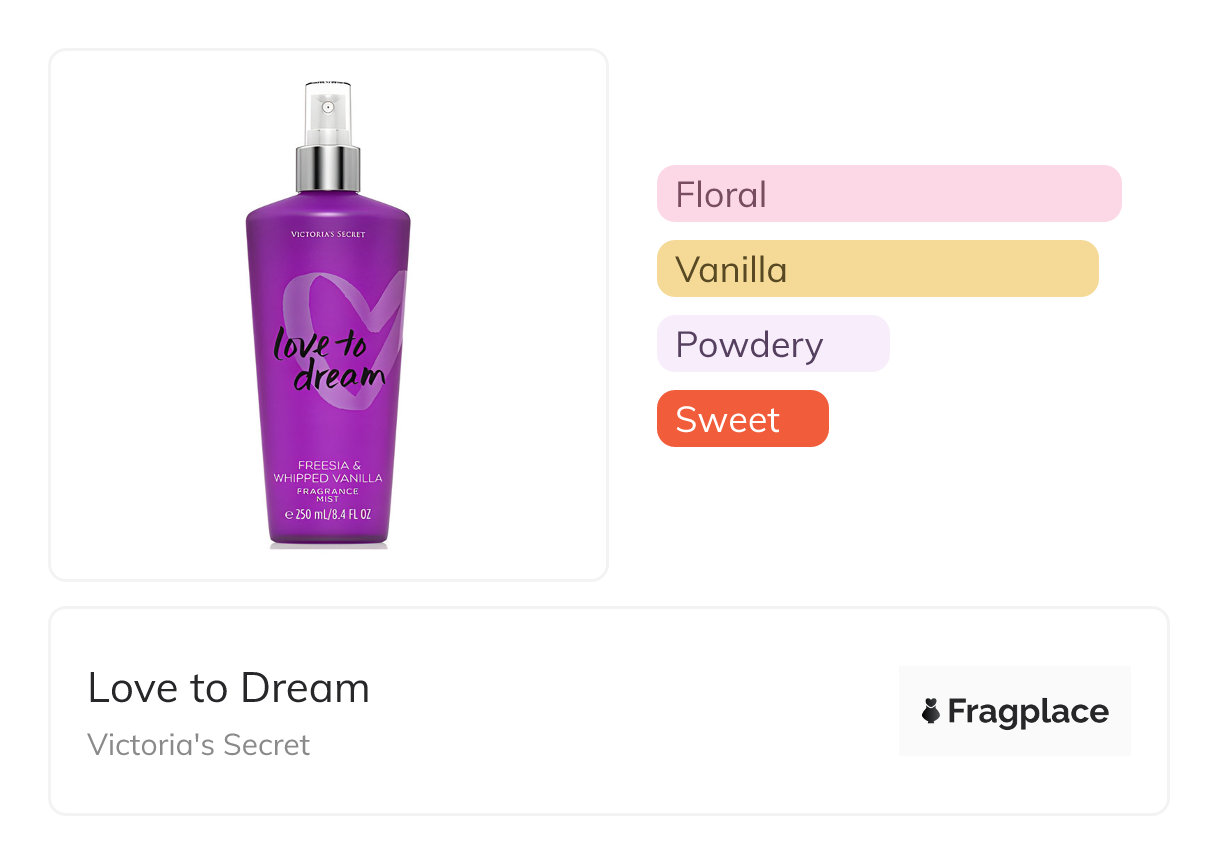Click the 'Fragrance Mist' text on bottle

[328, 495]
